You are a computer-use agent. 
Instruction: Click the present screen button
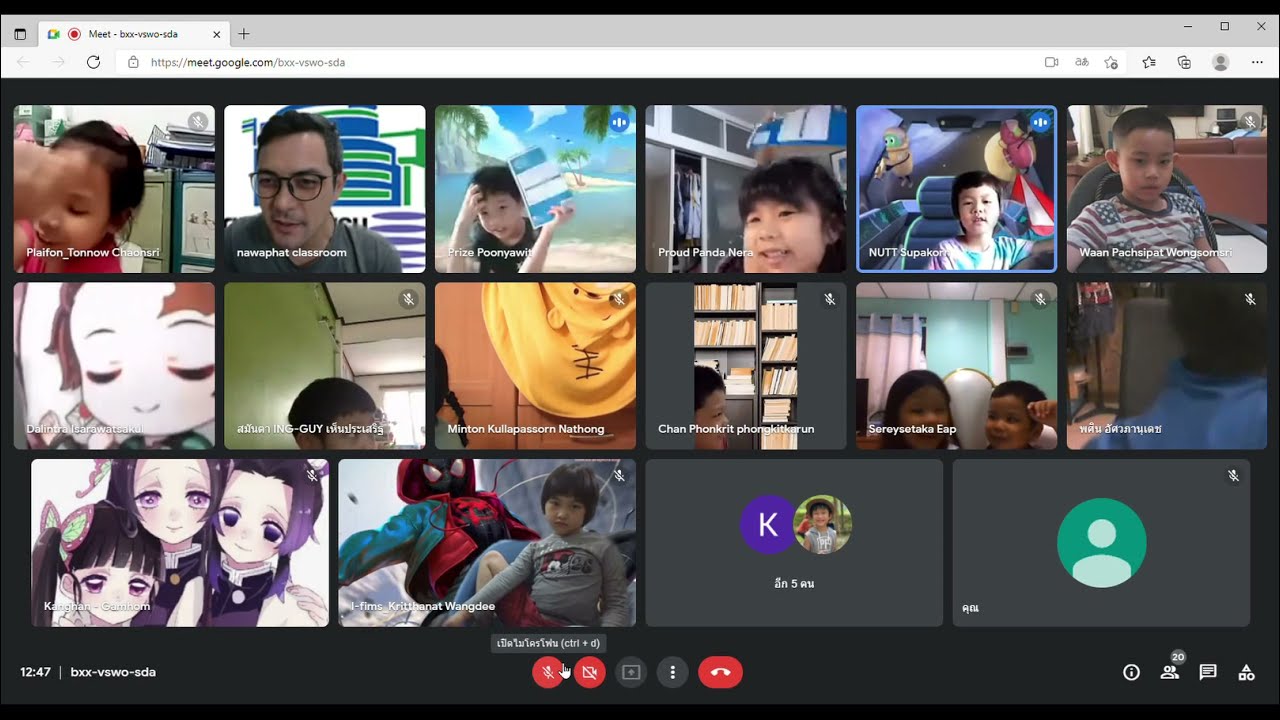click(x=631, y=672)
